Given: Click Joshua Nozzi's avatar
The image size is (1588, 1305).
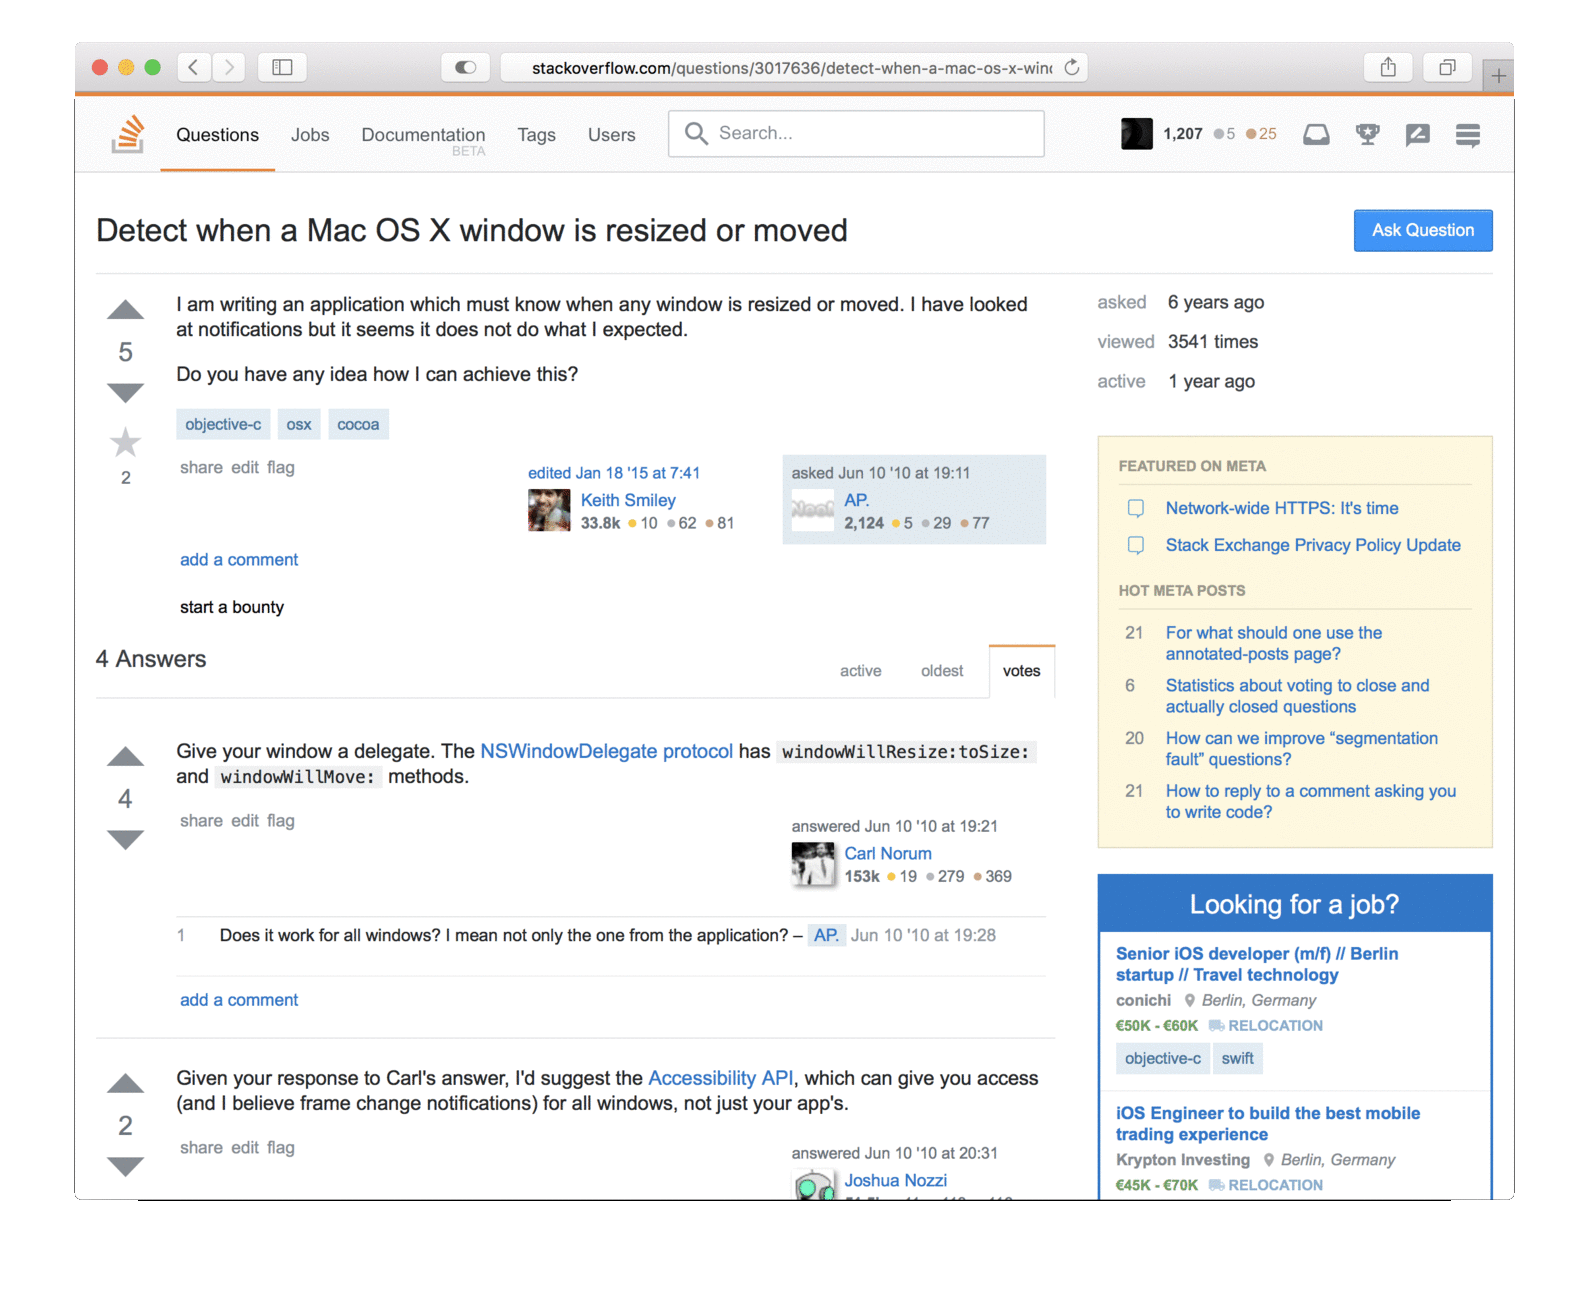Looking at the screenshot, I should 813,1185.
